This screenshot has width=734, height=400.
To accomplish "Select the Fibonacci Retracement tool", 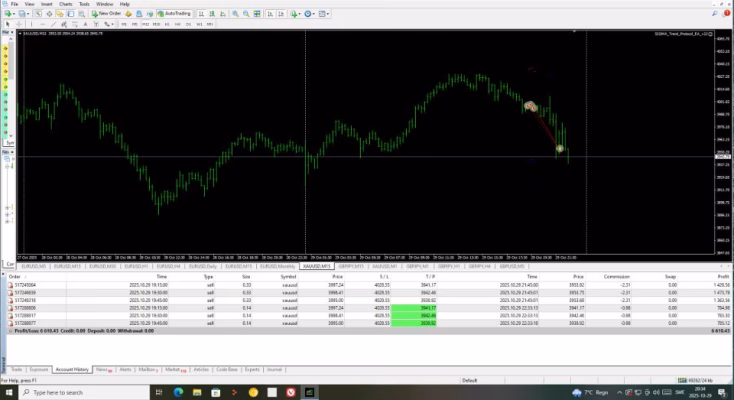I will click(75, 24).
